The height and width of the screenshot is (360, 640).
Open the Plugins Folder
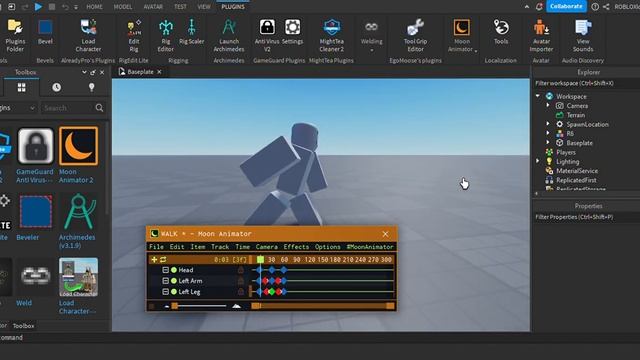point(15,35)
